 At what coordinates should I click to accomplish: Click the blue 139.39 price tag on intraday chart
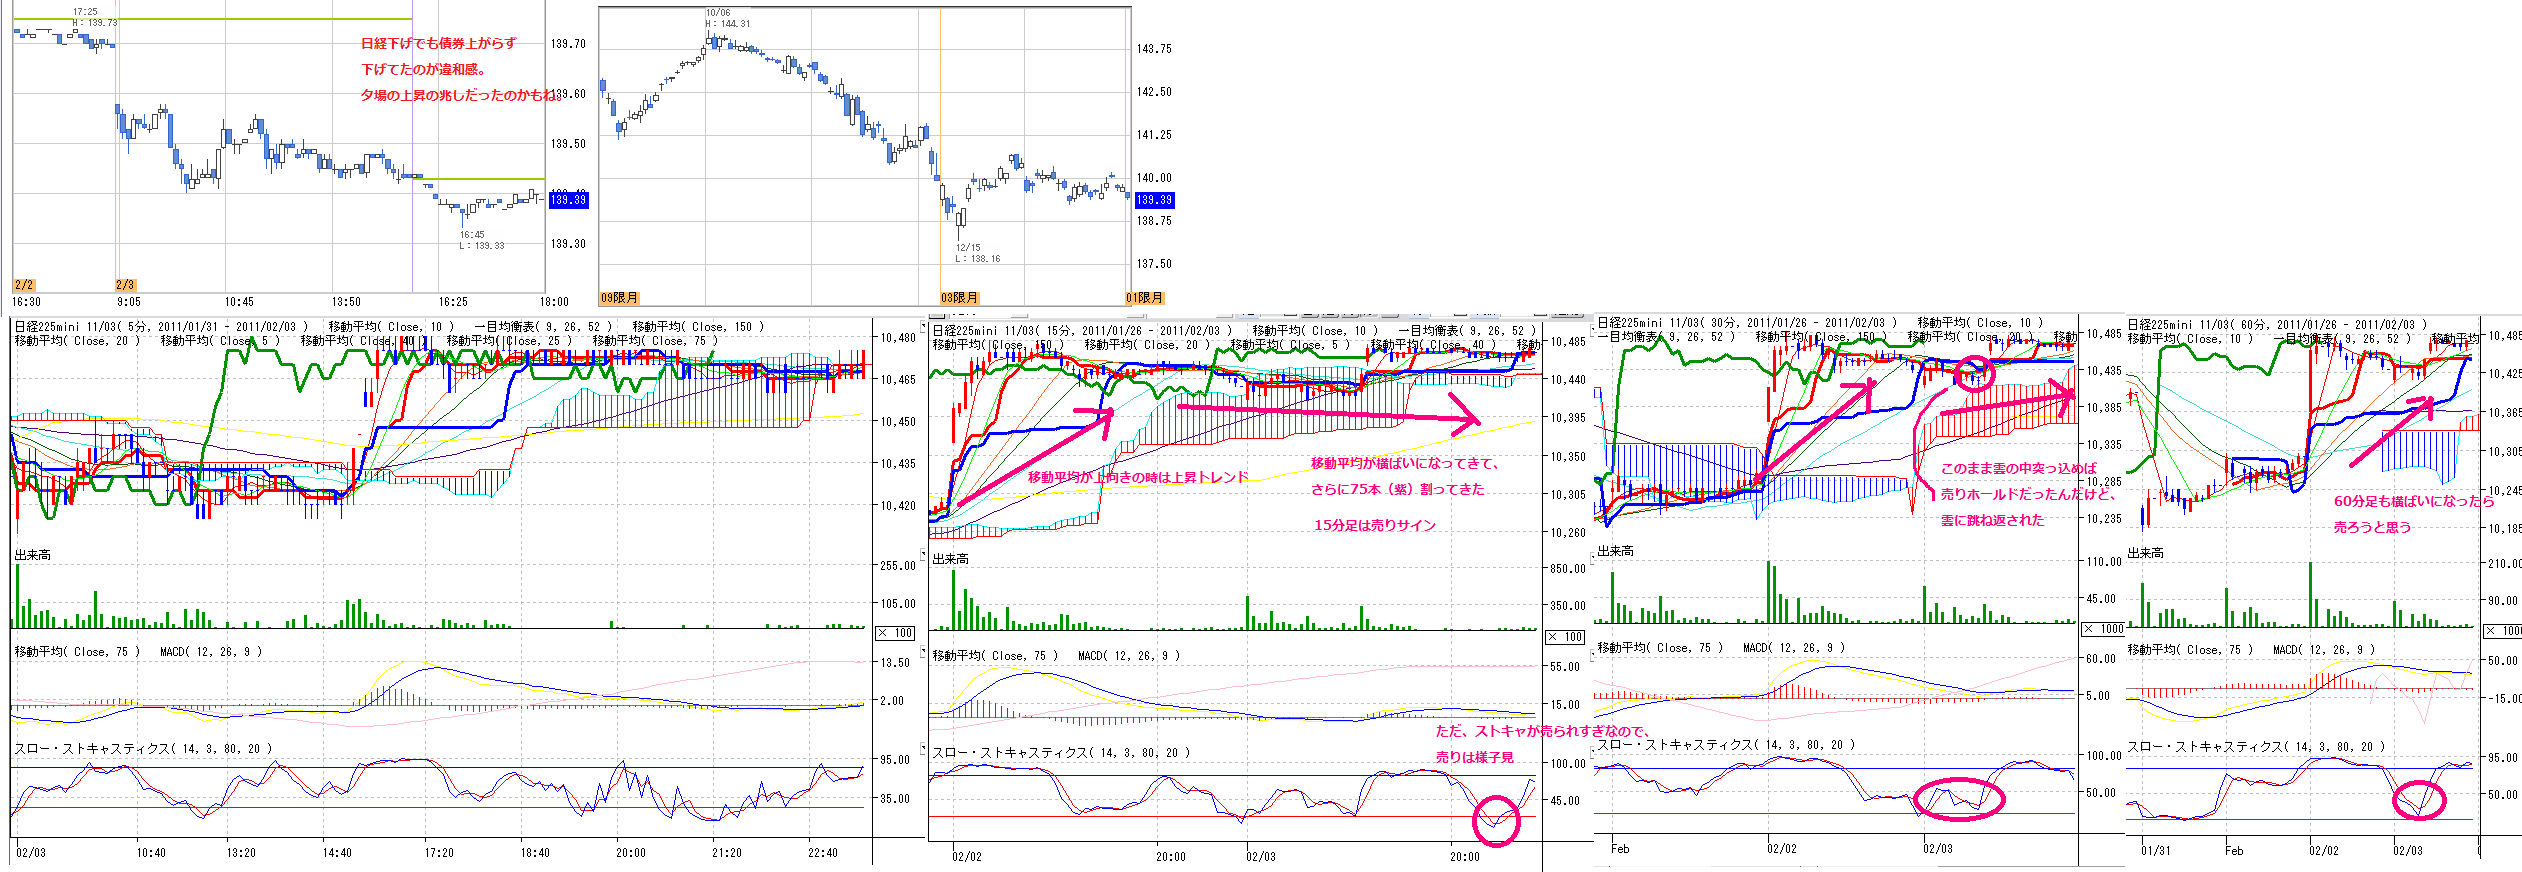pos(568,200)
